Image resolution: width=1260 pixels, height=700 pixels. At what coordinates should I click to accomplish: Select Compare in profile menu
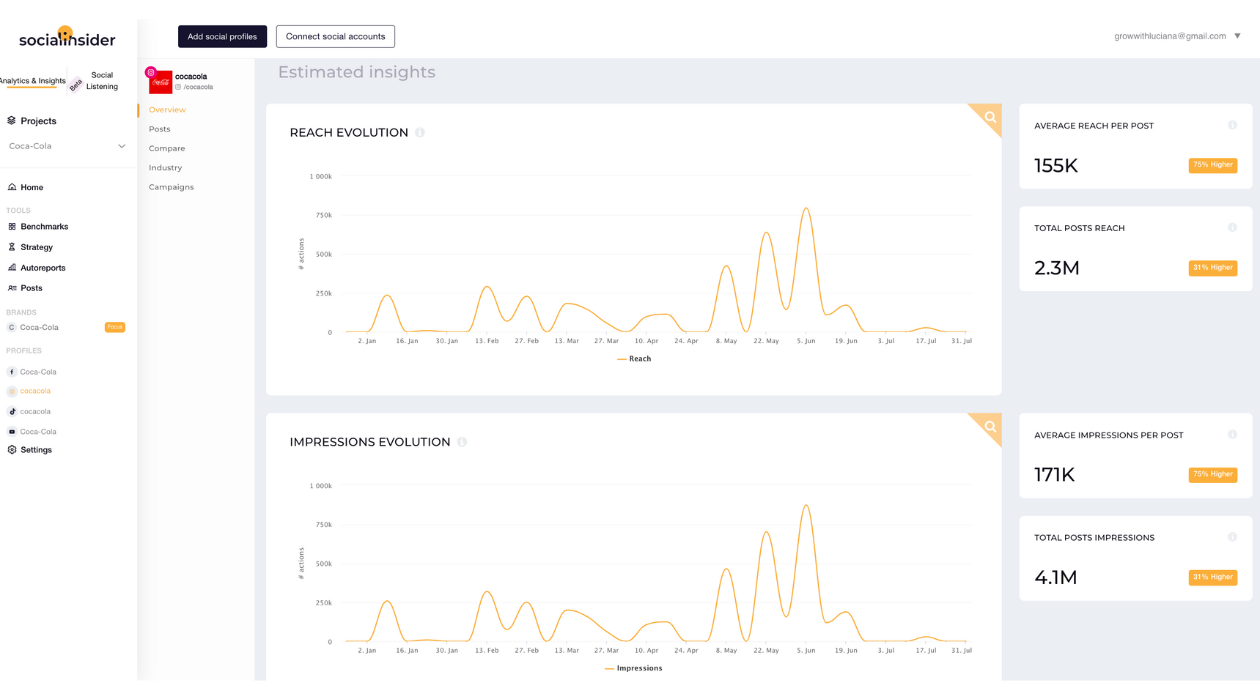(167, 148)
